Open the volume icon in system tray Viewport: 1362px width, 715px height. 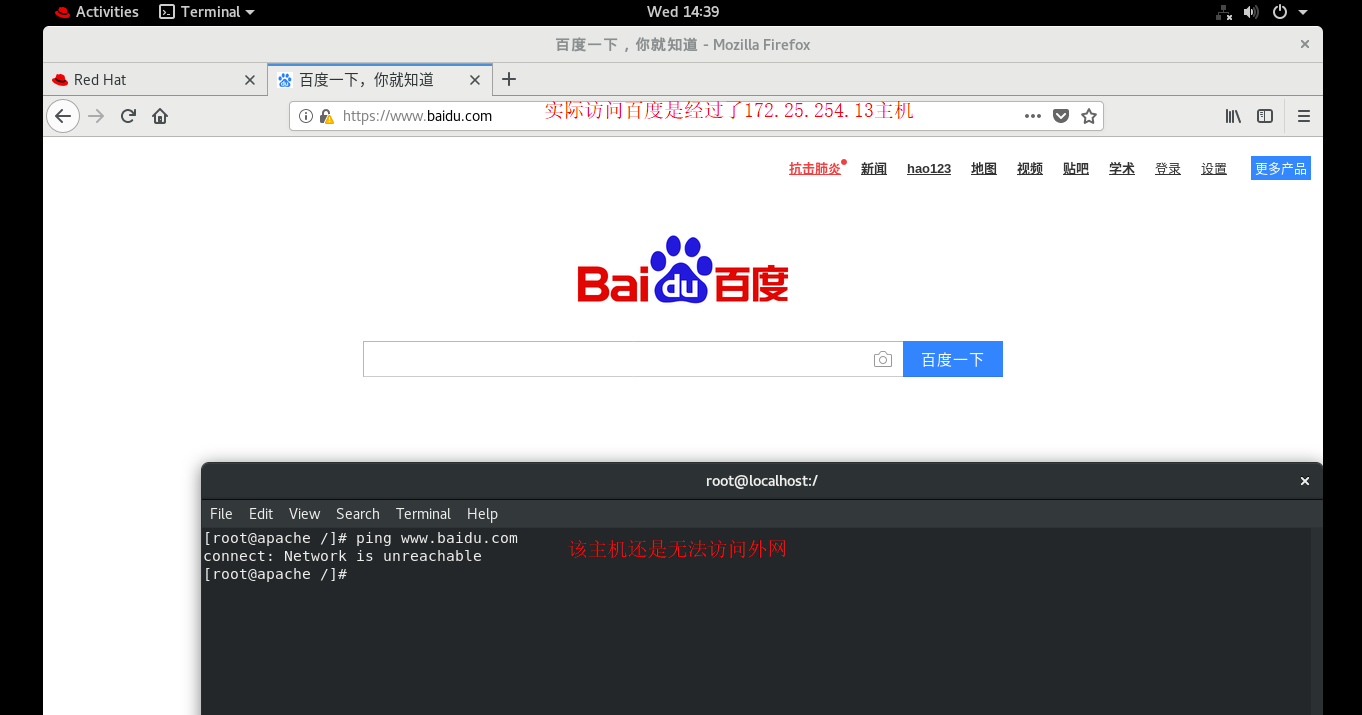1250,12
